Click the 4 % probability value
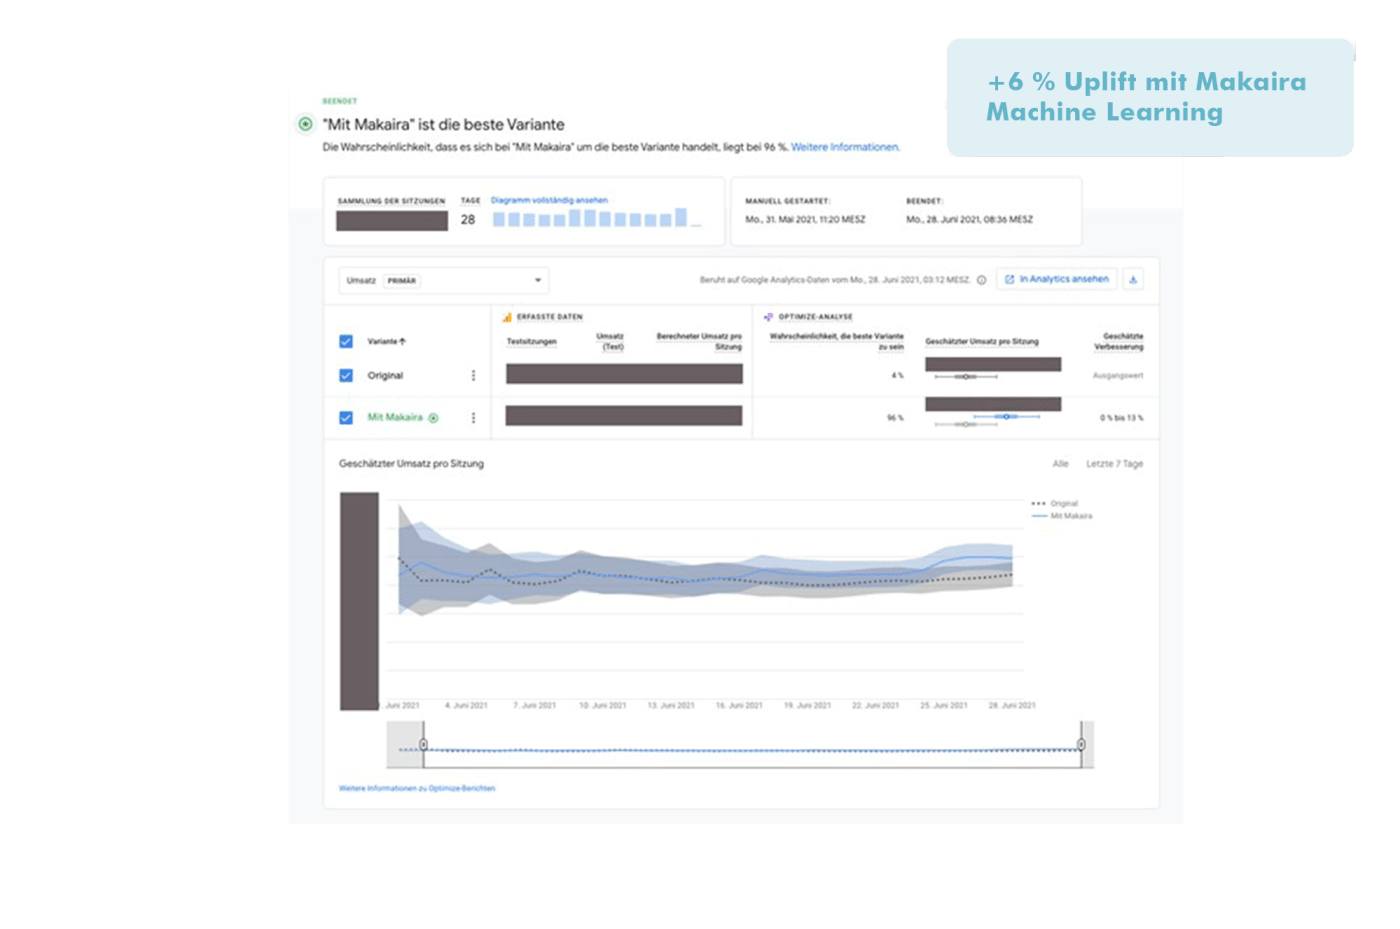Screen dimensions: 1400x929 (x=897, y=376)
